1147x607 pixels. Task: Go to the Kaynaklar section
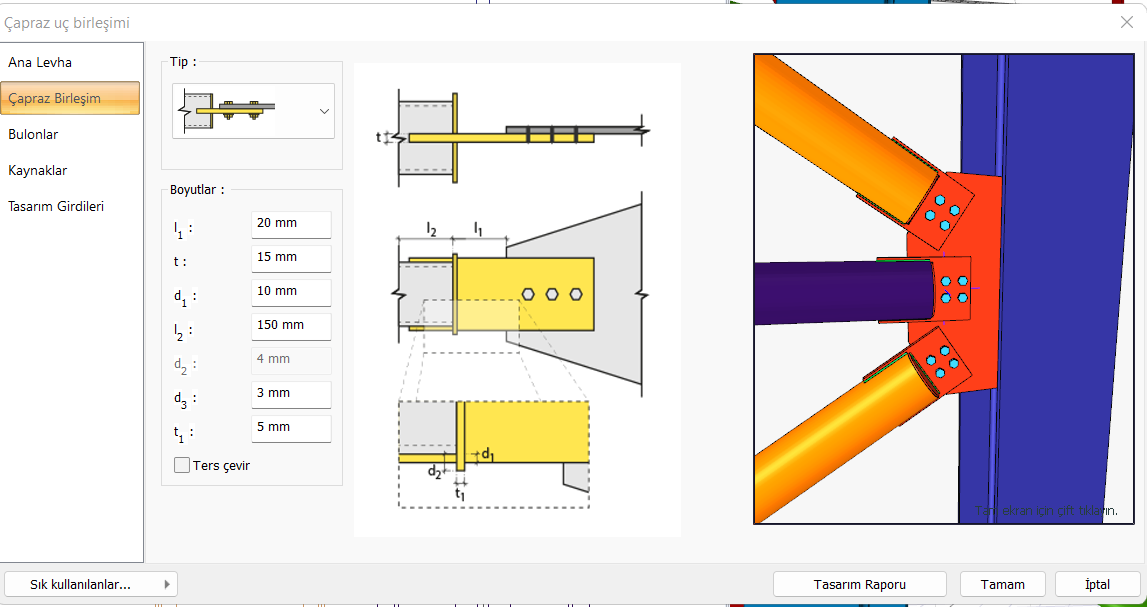(x=38, y=170)
